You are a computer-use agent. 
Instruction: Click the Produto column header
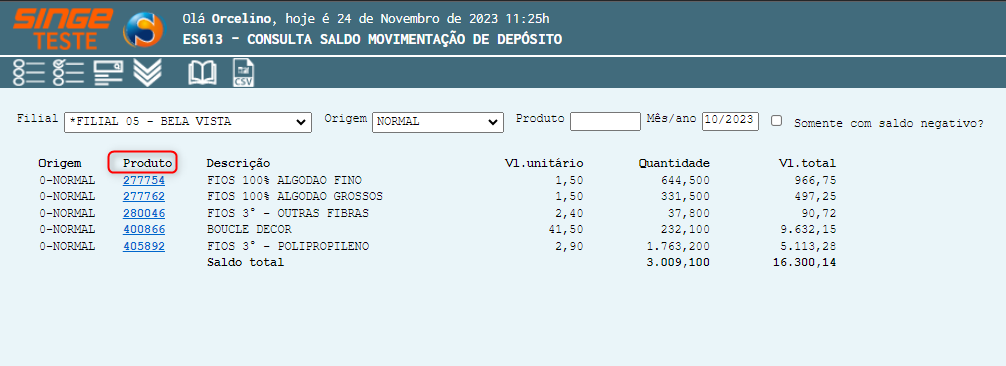(148, 163)
